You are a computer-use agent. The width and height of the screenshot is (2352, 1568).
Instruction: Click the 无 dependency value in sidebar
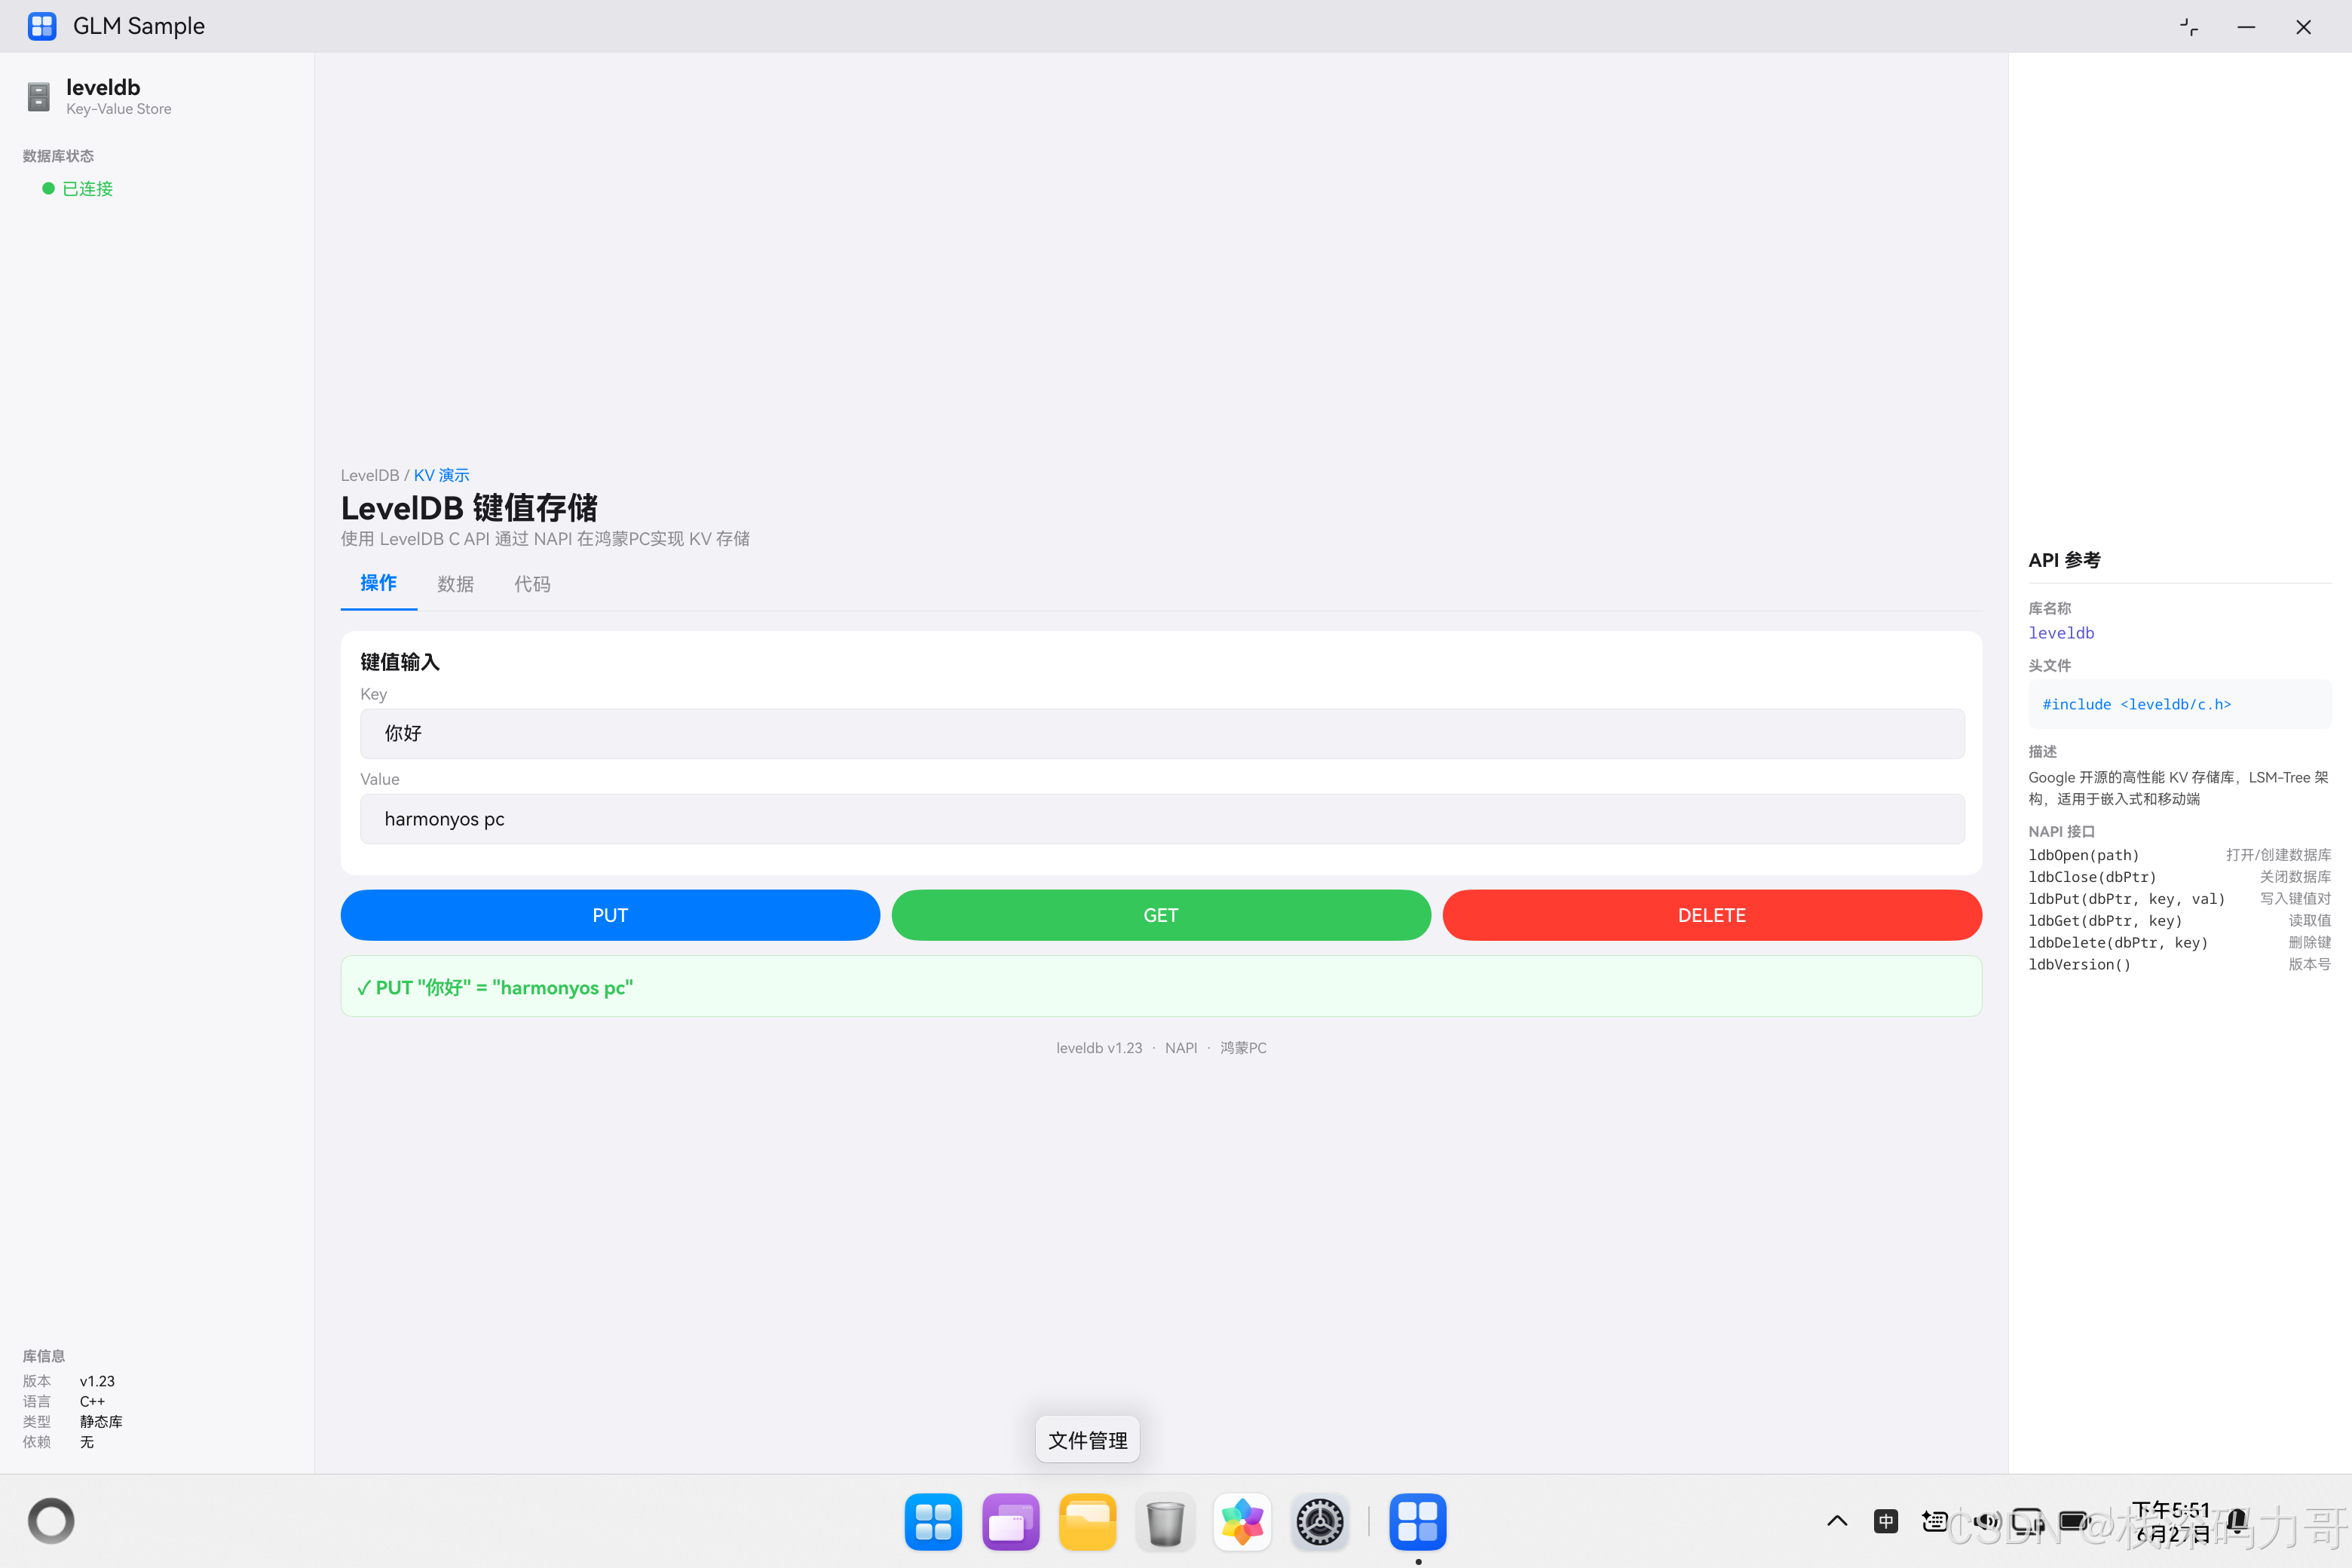pyautogui.click(x=87, y=1442)
